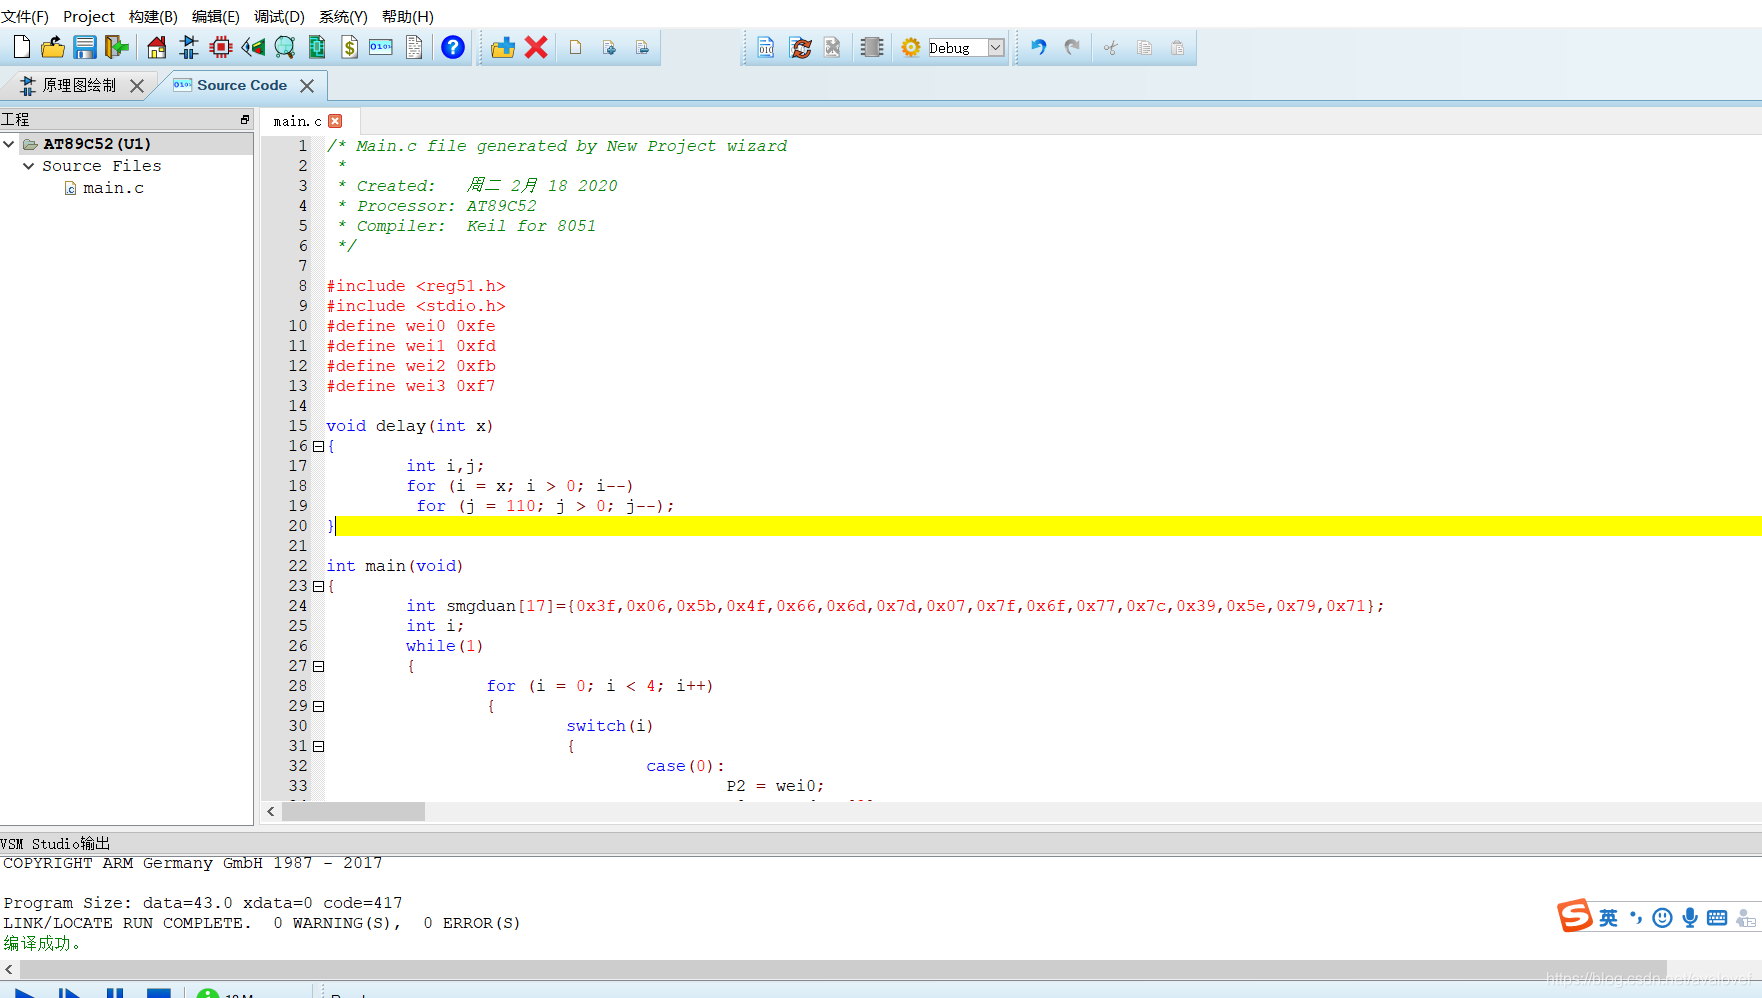Open a project using the folder icon
Viewport: 1762px width, 998px height.
click(53, 47)
